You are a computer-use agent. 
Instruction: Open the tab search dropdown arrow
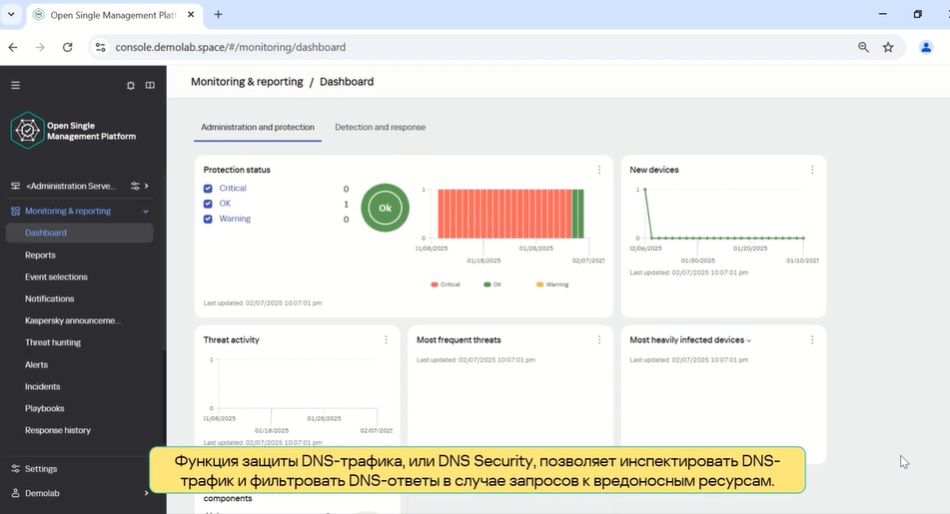click(x=11, y=15)
